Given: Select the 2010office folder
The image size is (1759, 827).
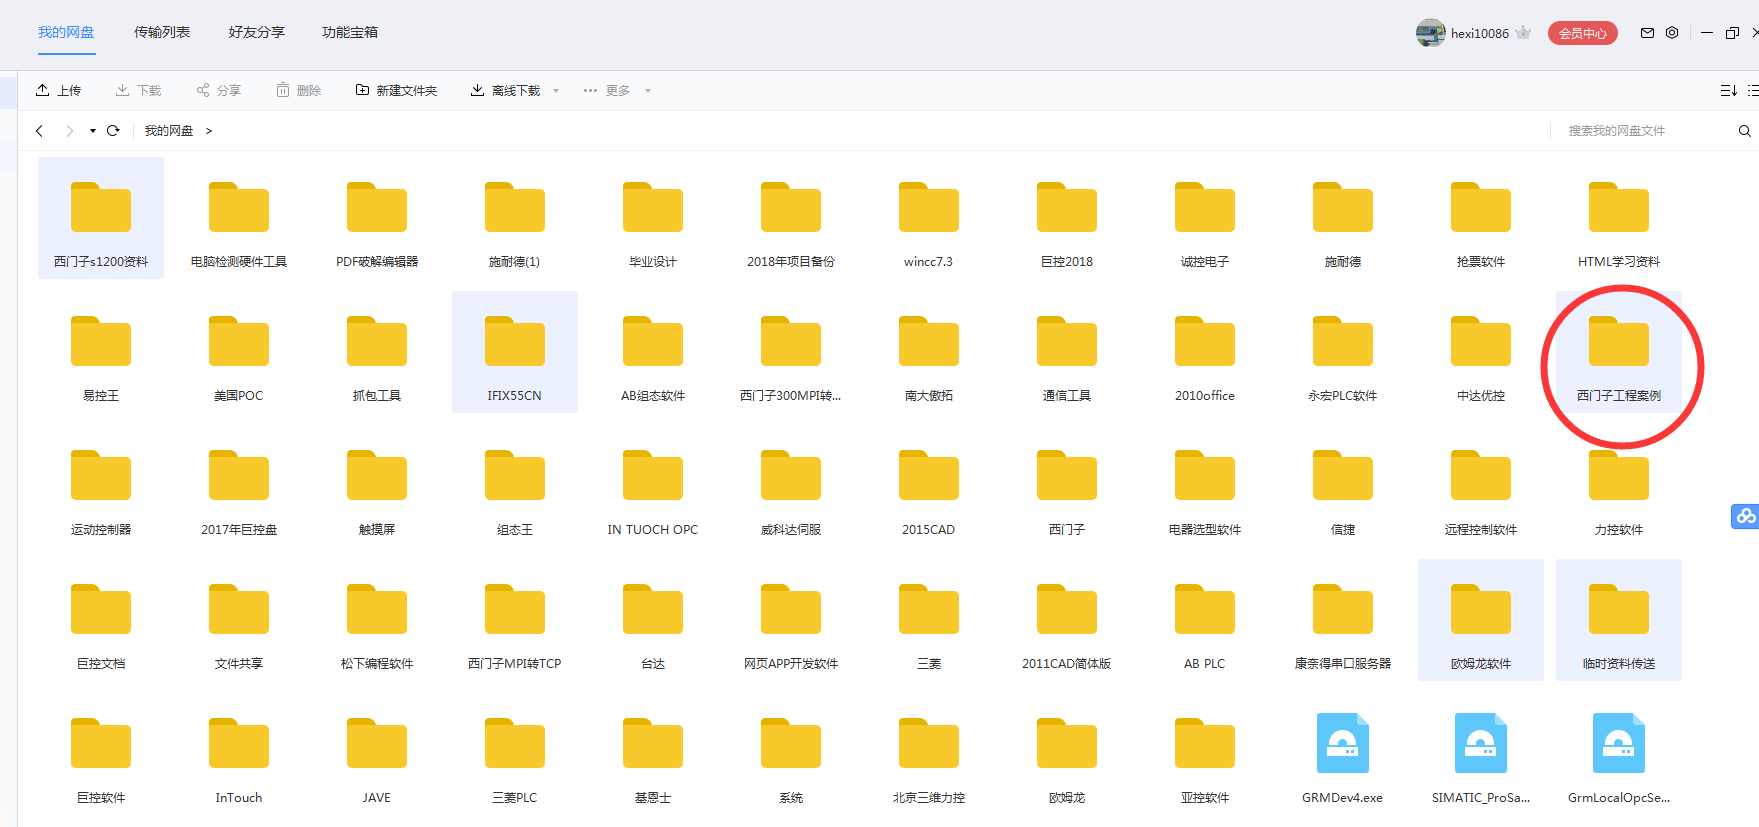Looking at the screenshot, I should tap(1205, 352).
